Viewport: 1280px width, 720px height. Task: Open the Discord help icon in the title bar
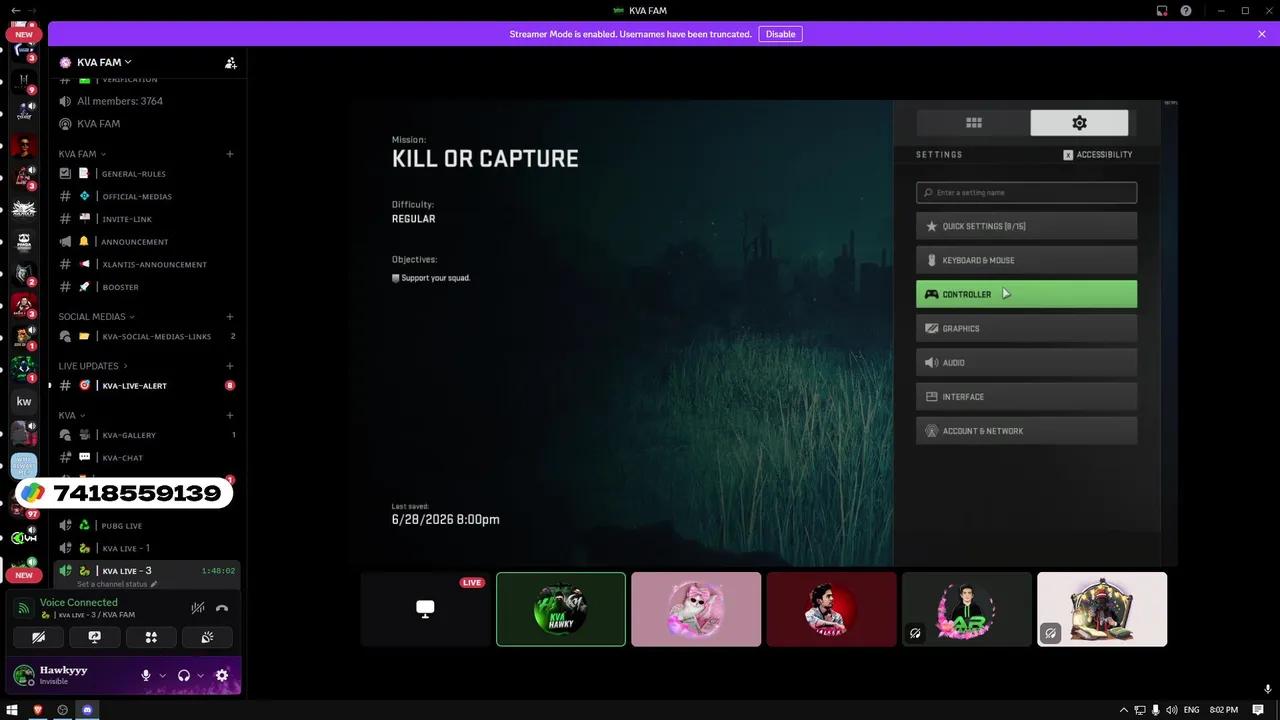[x=1186, y=10]
